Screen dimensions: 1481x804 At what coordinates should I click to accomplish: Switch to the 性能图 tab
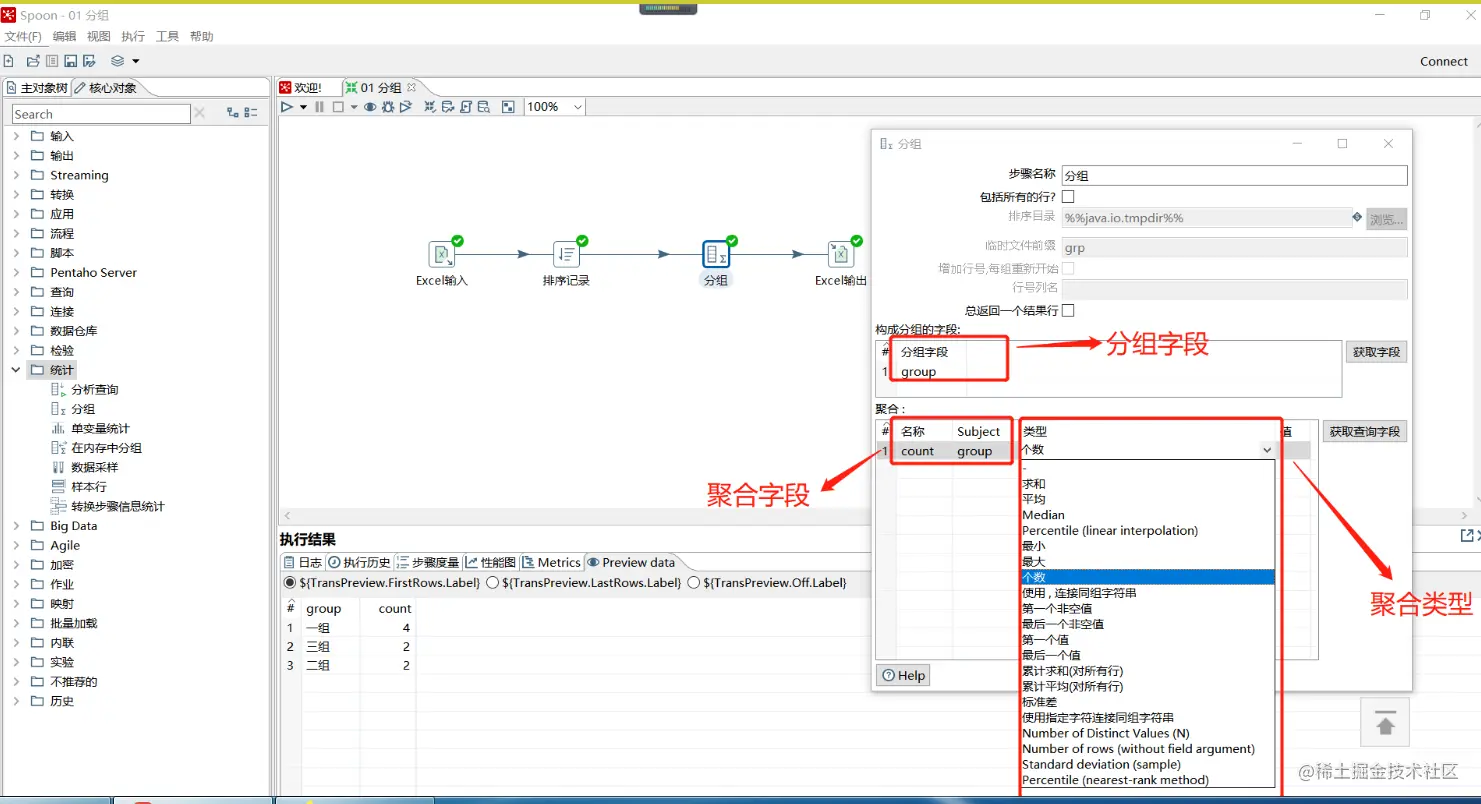click(490, 562)
